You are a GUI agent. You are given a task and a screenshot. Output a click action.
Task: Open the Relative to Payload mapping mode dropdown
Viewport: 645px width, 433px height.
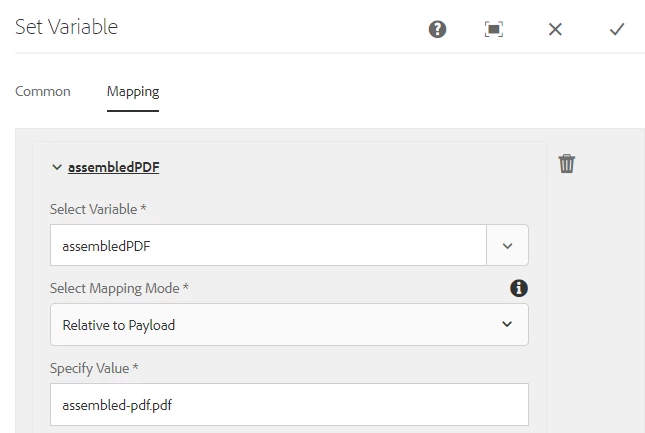click(289, 325)
